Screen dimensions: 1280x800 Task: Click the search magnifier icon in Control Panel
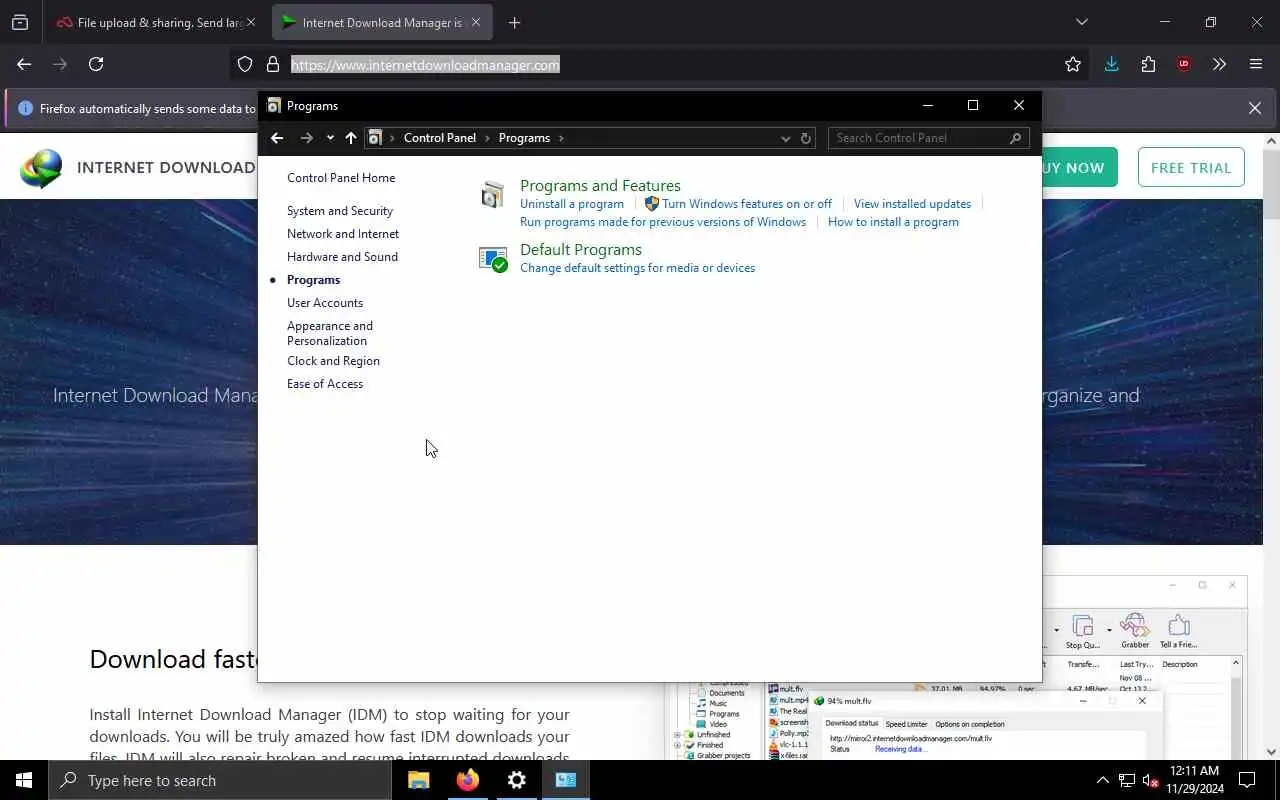tap(1016, 138)
